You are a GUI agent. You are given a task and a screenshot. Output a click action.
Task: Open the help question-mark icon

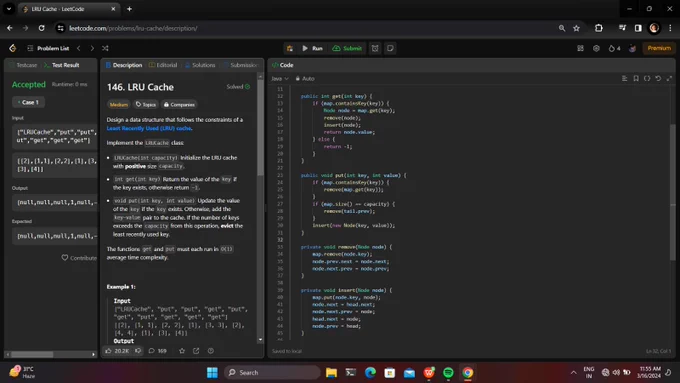coord(211,350)
